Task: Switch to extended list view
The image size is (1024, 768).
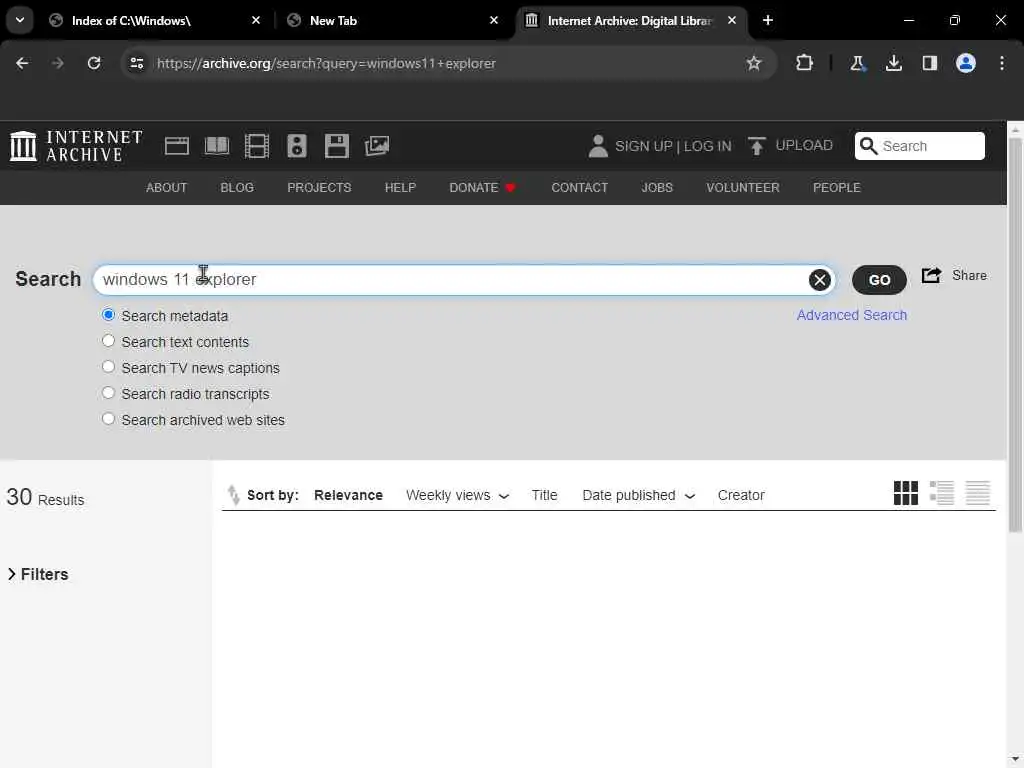Action: pos(942,493)
